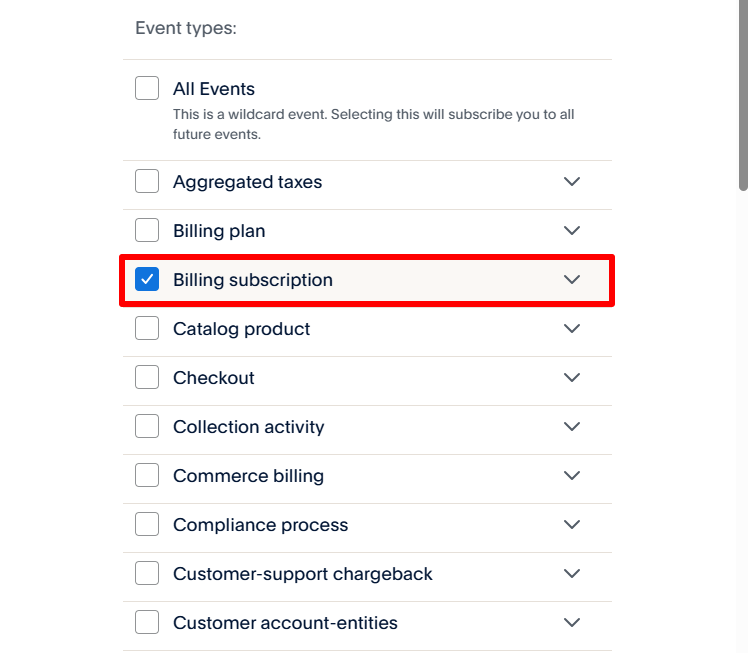
Task: Expand the Compliance process chevron
Action: (572, 524)
